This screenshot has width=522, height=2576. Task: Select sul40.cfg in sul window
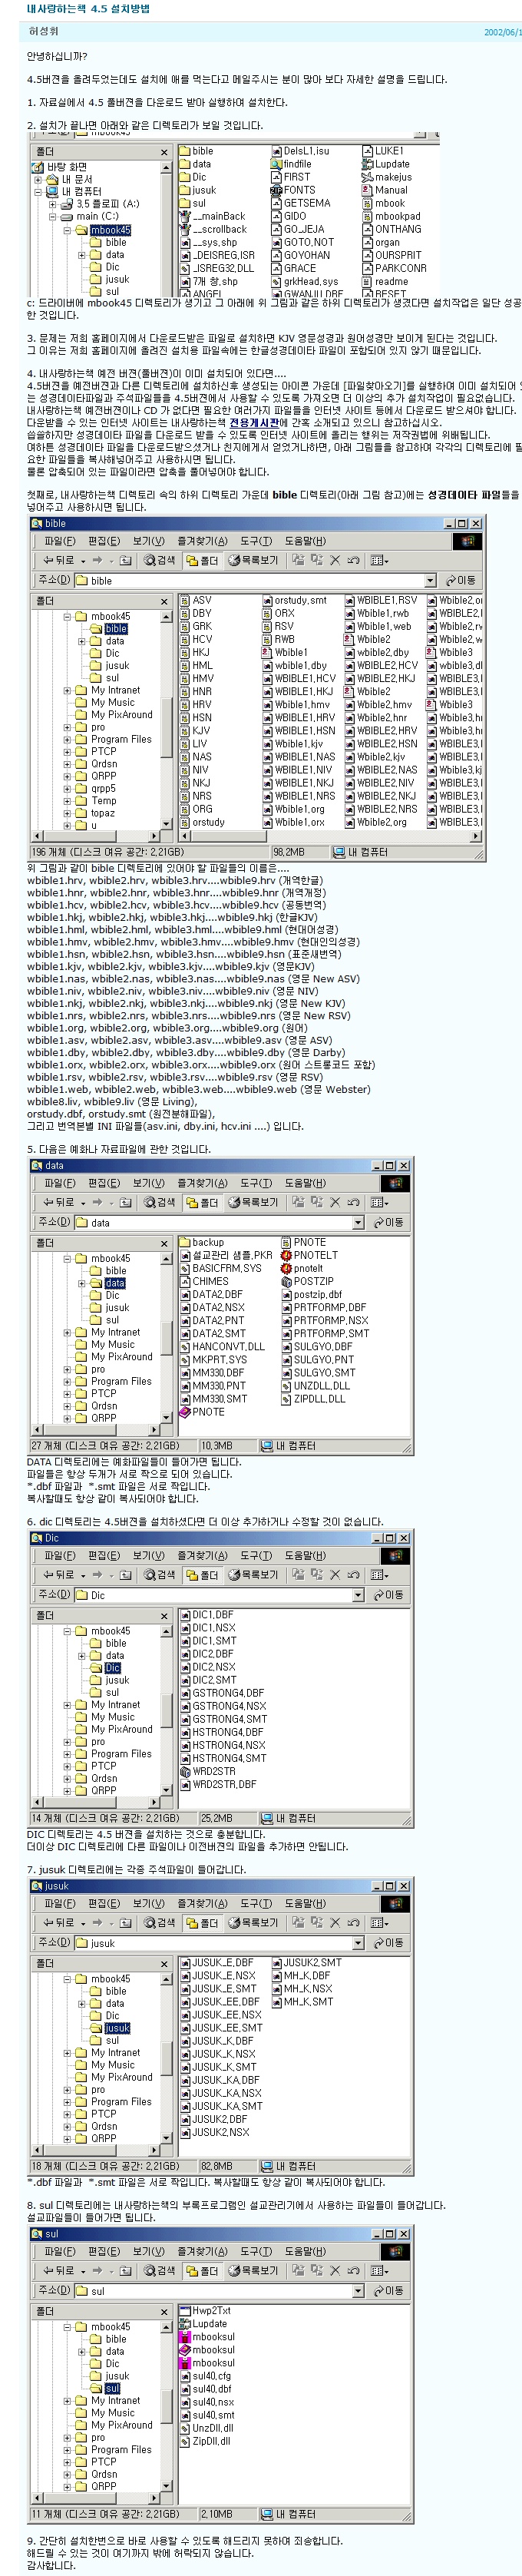tap(205, 2375)
